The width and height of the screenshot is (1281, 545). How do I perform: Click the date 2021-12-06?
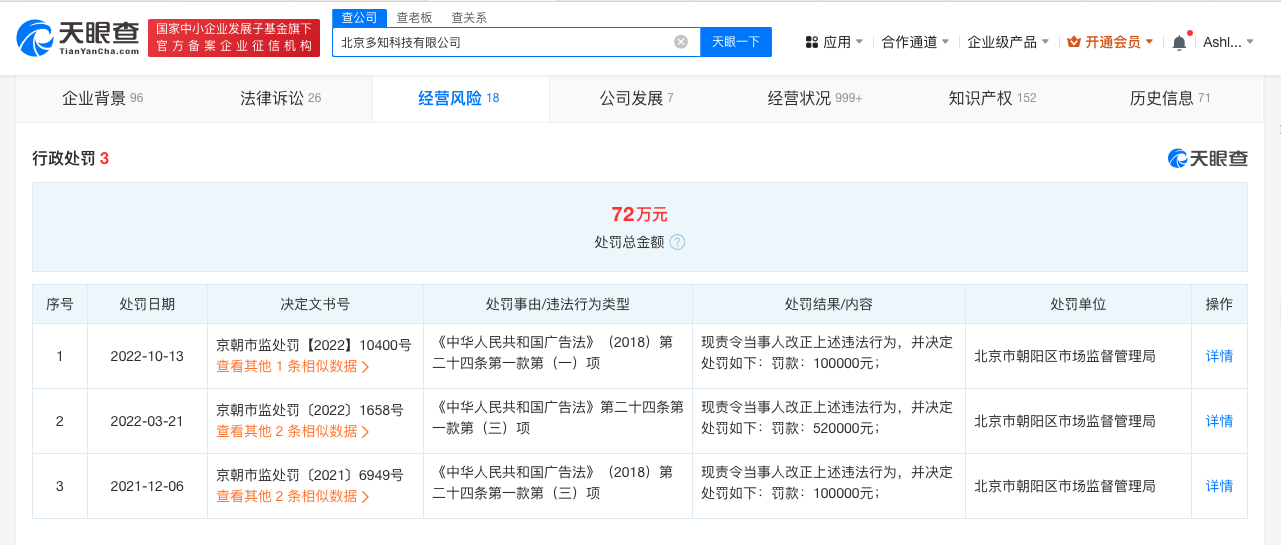click(x=147, y=486)
